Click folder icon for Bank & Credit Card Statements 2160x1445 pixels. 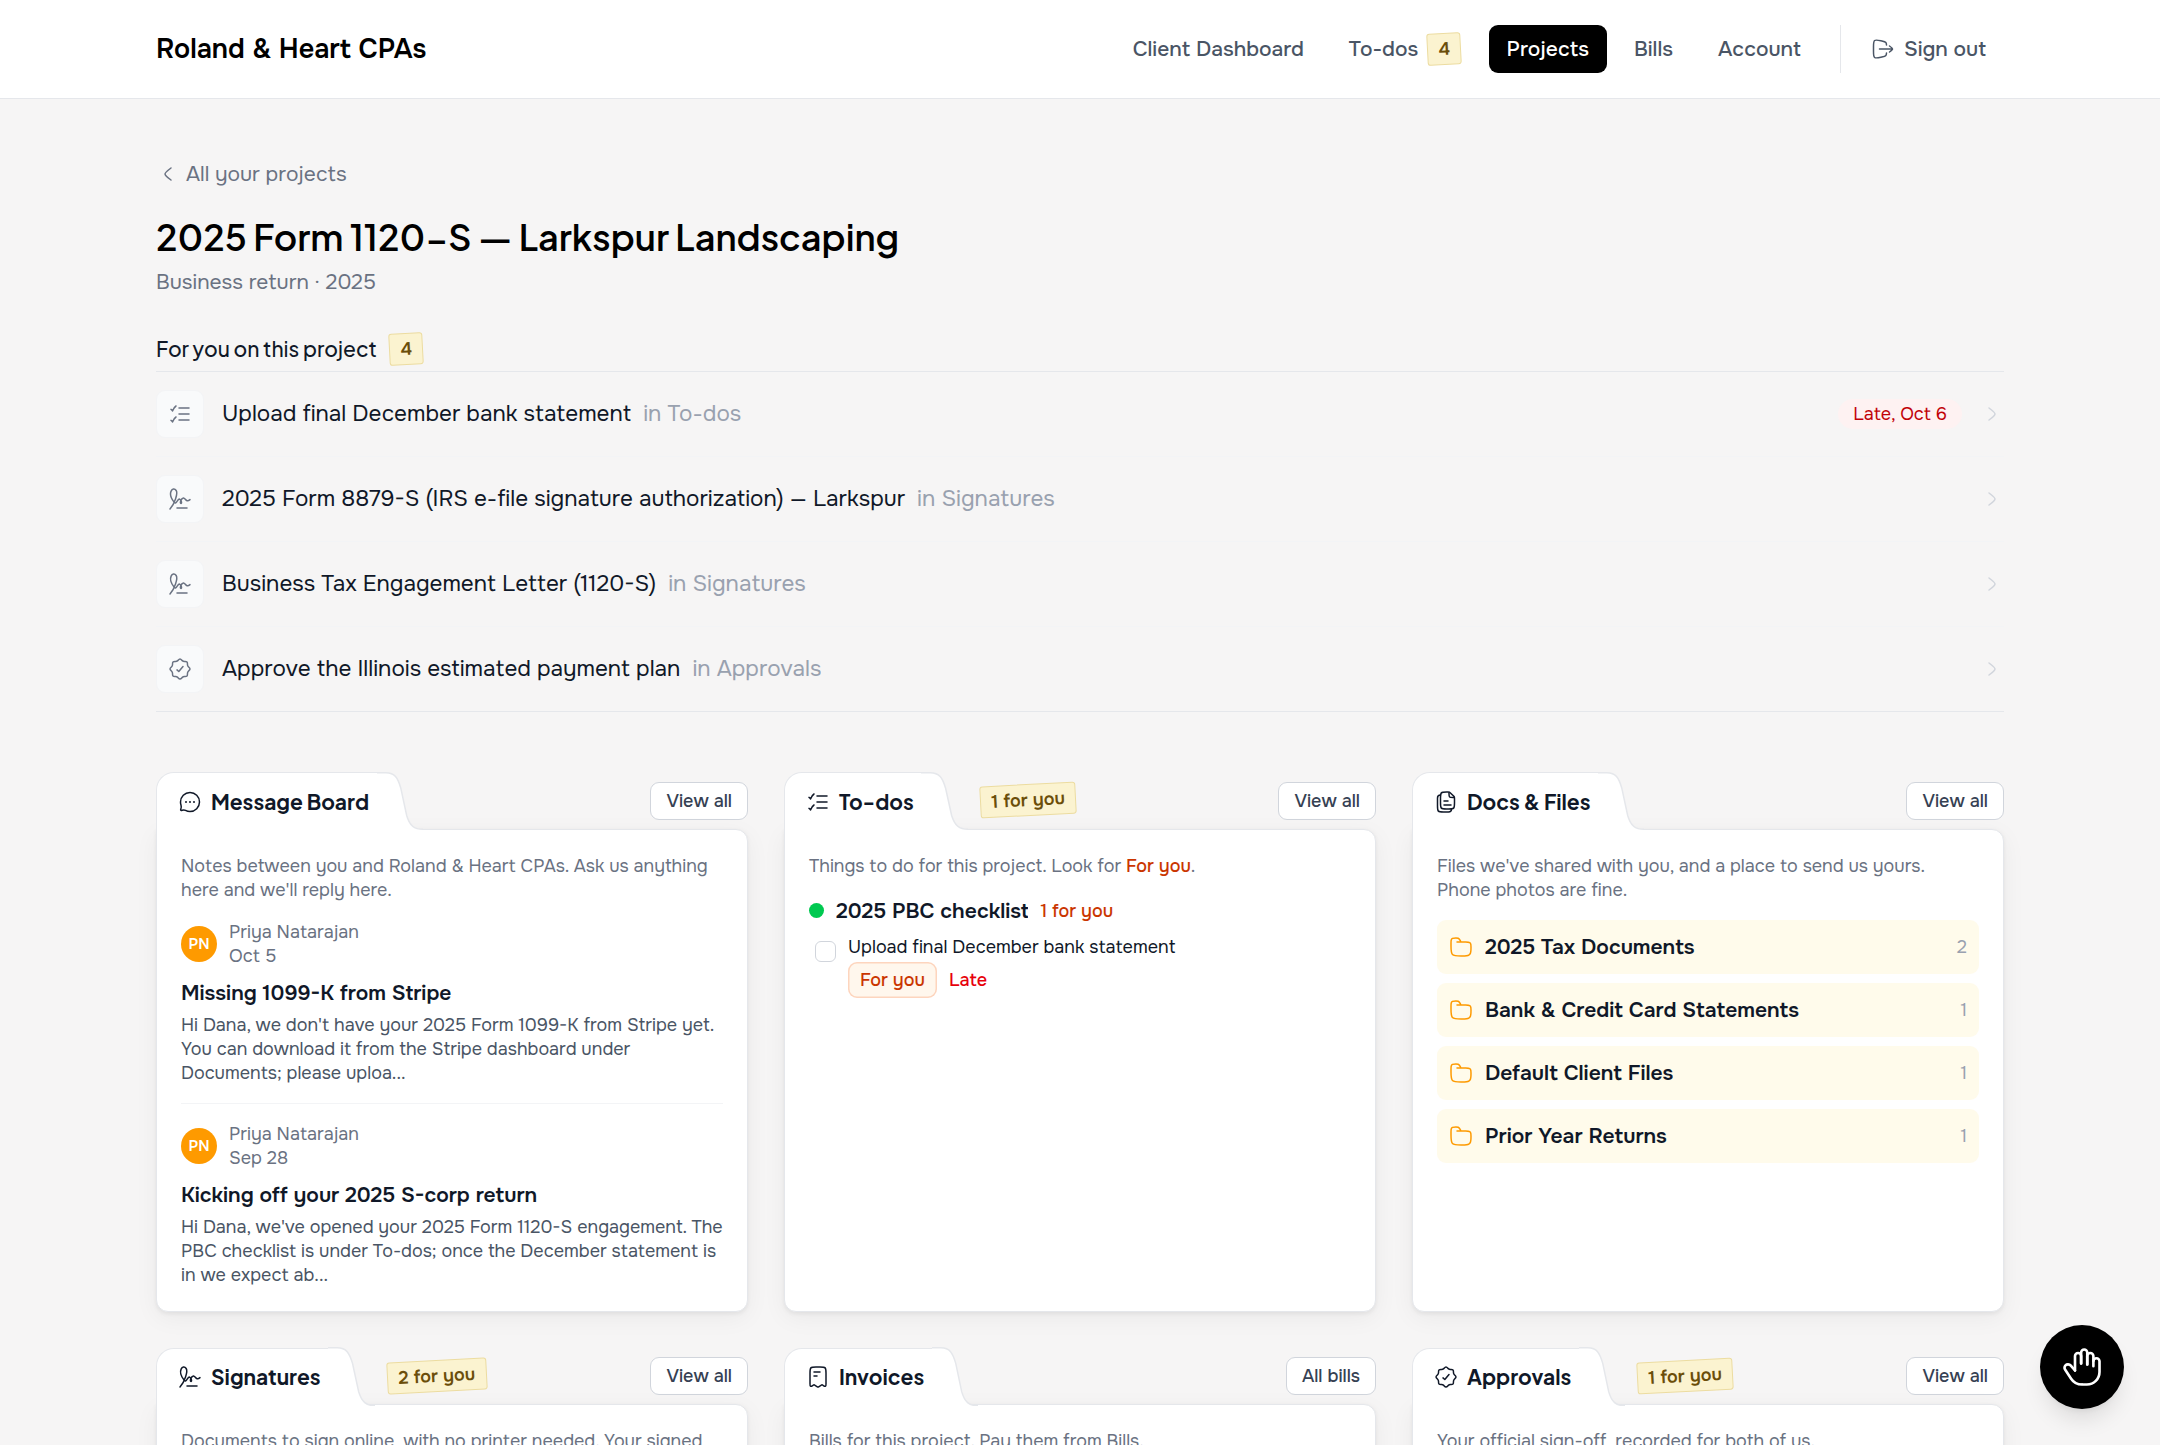click(1461, 1010)
